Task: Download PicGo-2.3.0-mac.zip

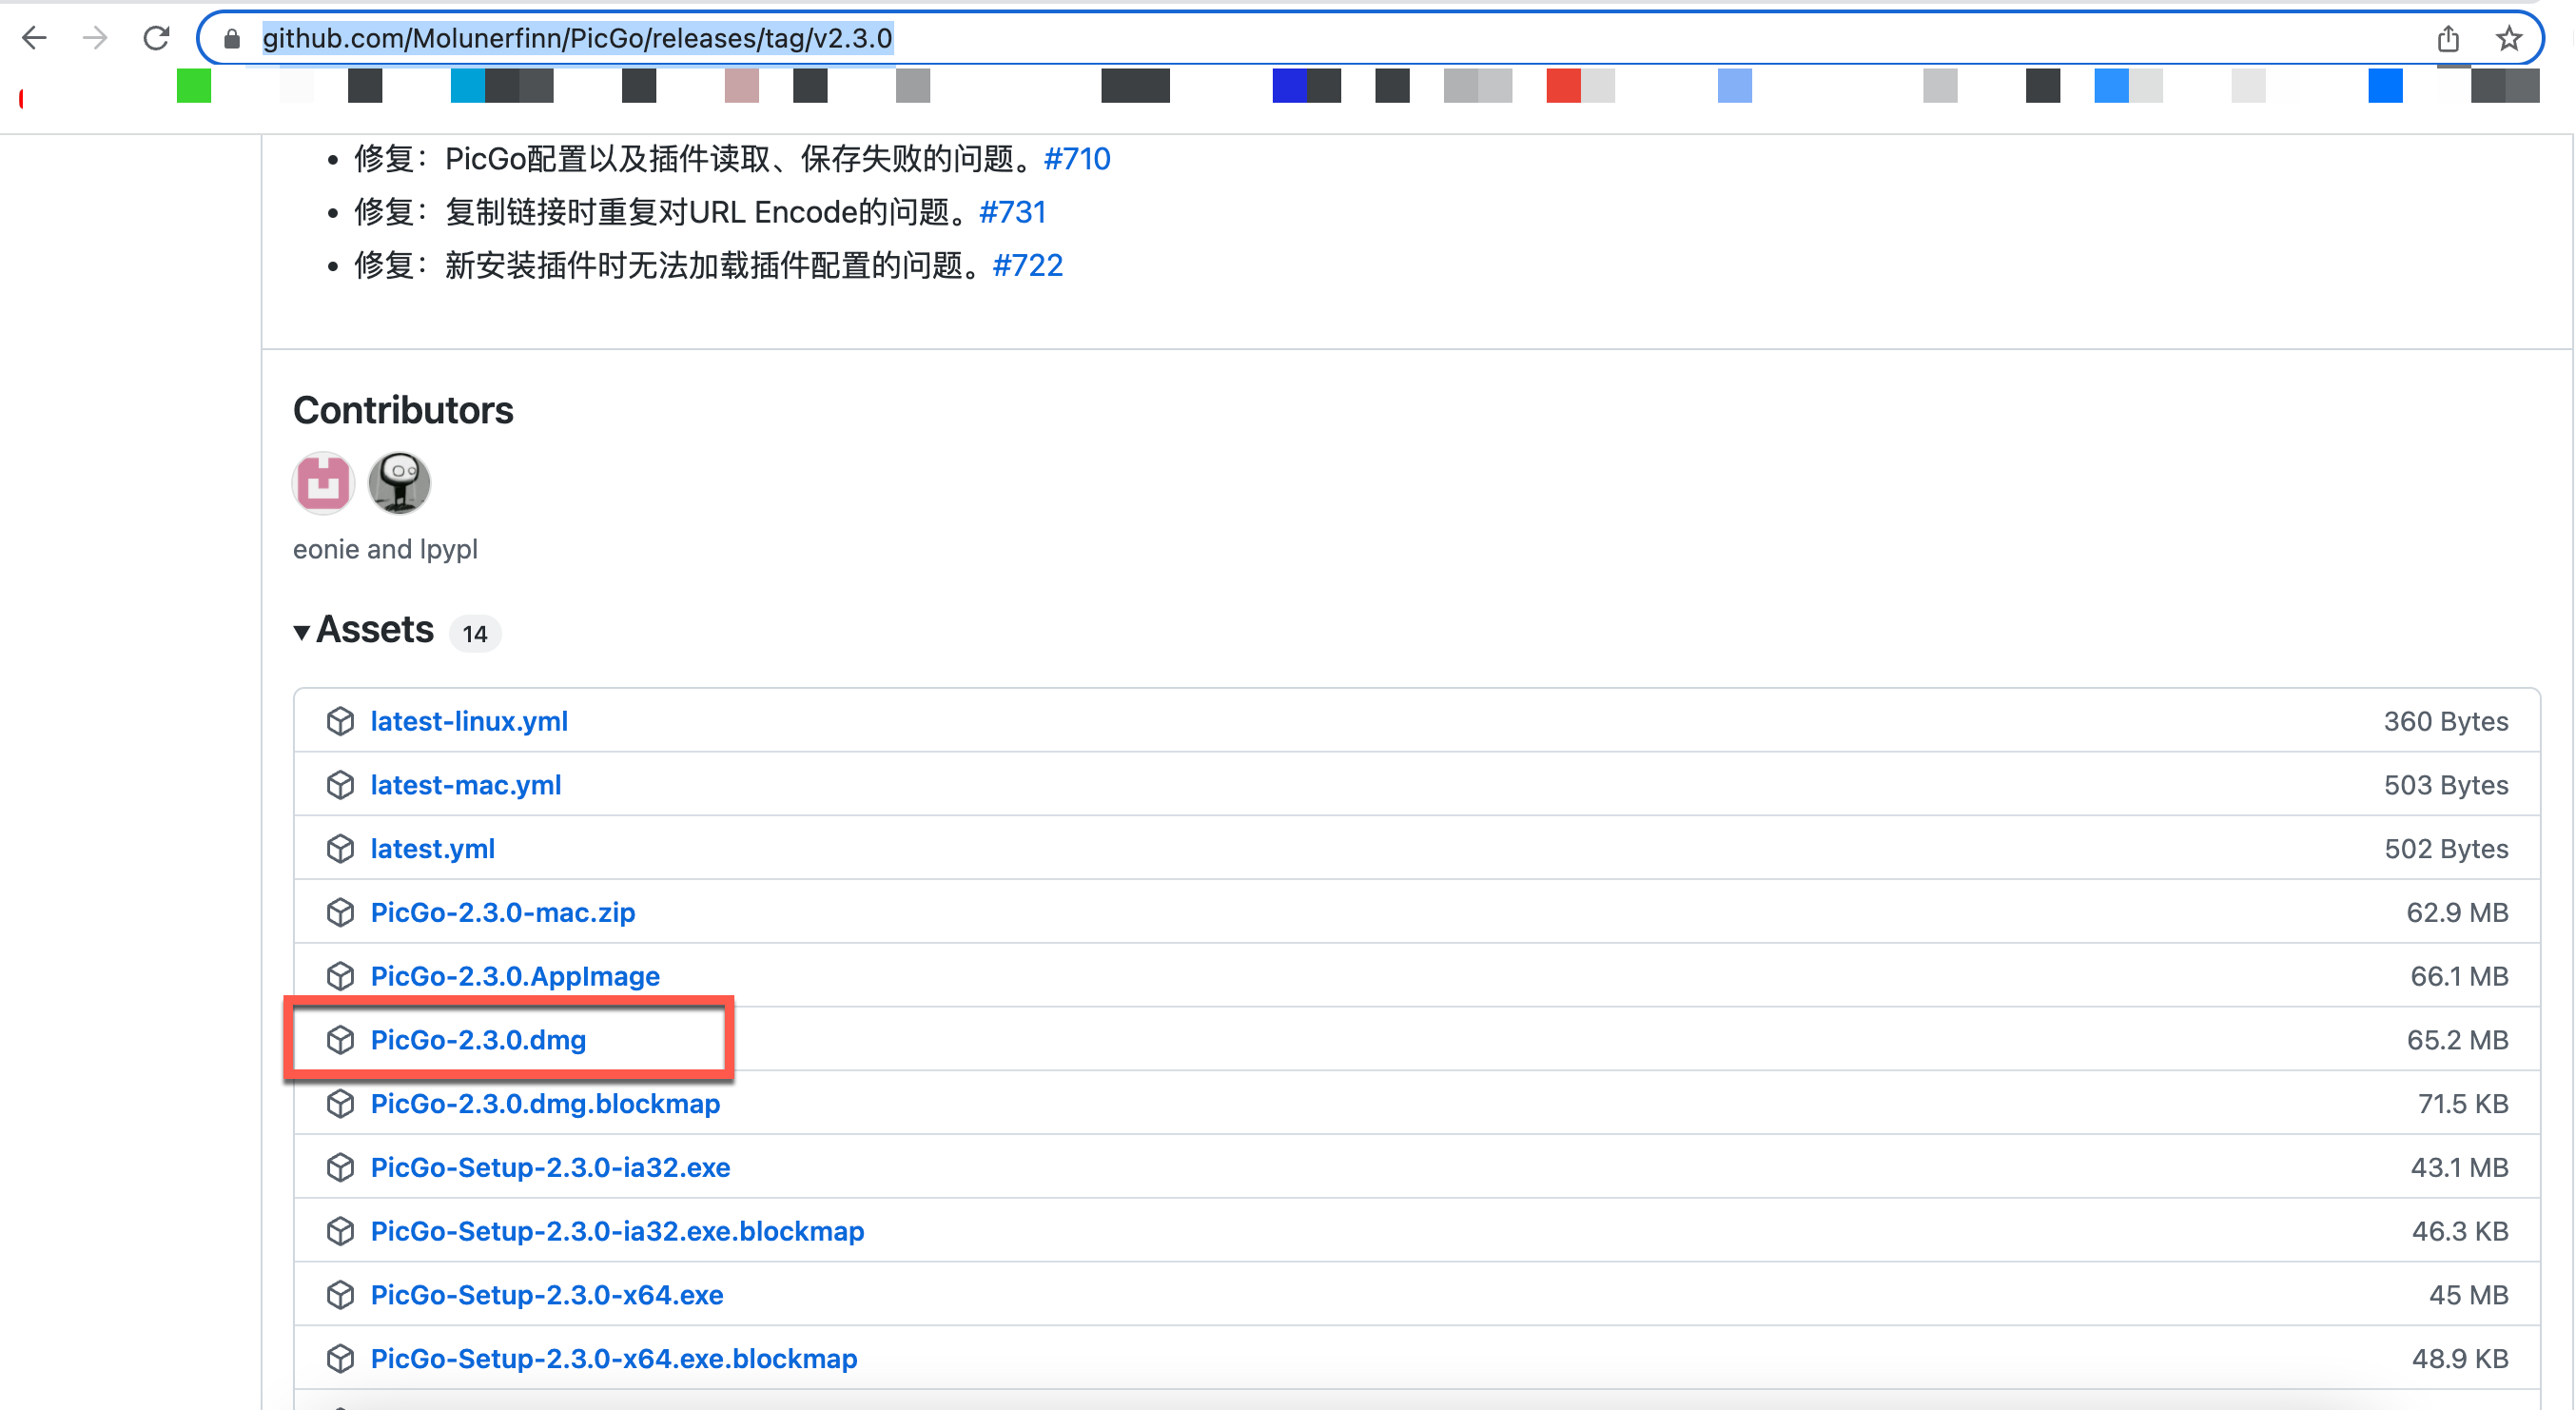Action: [x=503, y=912]
